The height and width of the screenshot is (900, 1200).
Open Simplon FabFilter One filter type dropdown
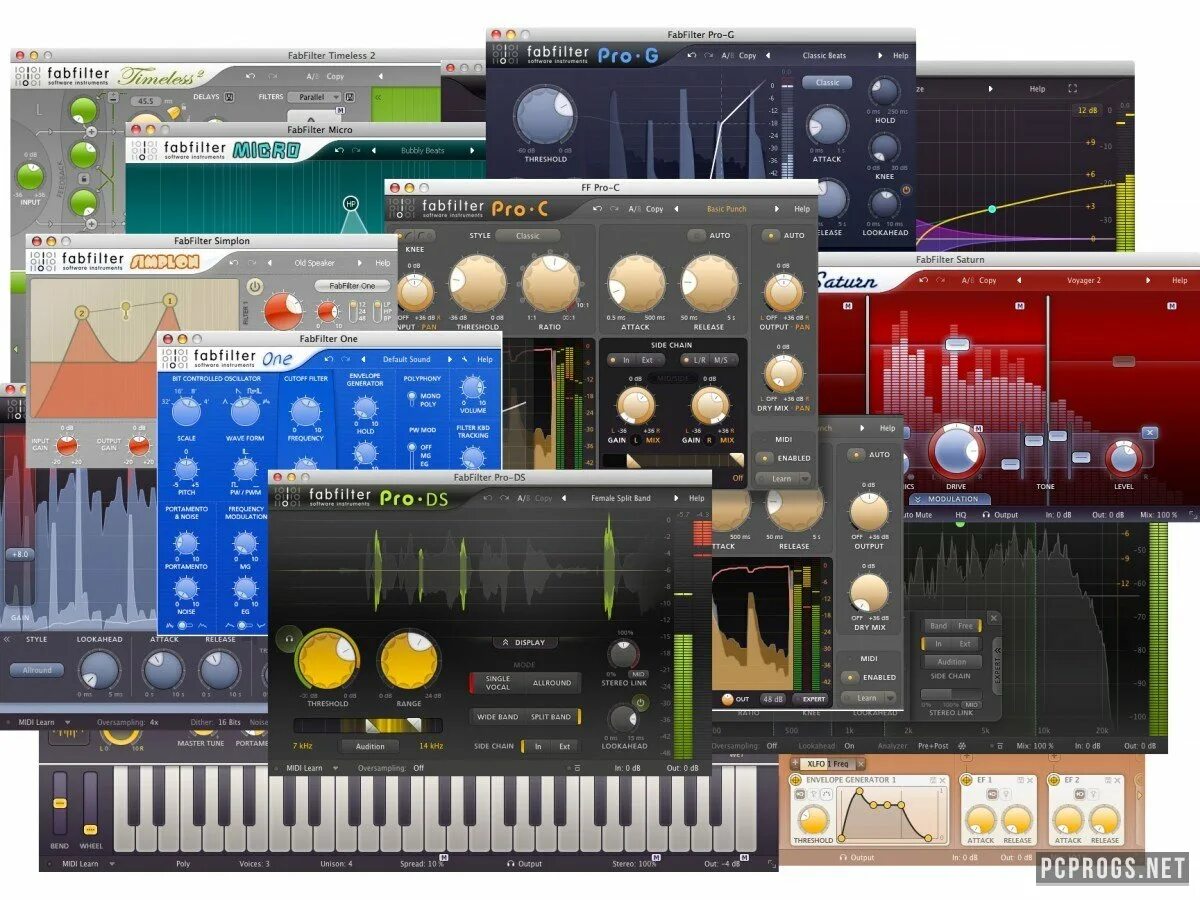coord(353,286)
